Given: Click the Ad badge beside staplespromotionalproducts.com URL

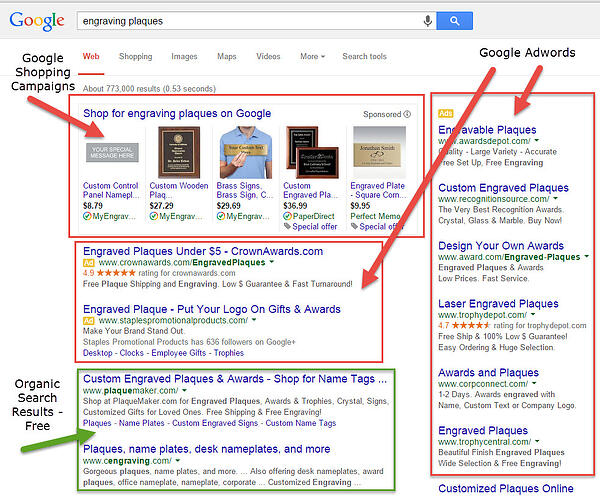Looking at the screenshot, I should (x=89, y=321).
